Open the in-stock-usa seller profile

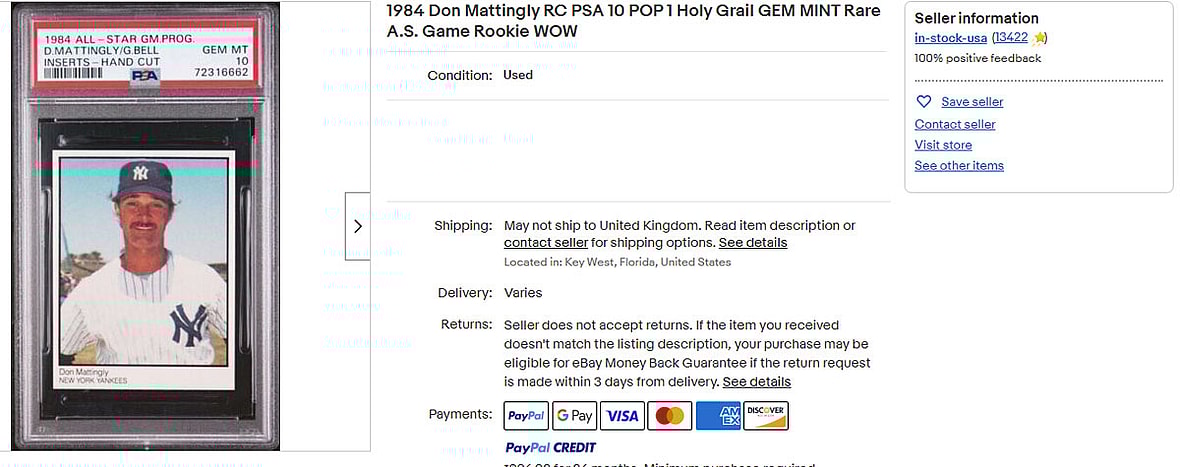pyautogui.click(x=950, y=38)
